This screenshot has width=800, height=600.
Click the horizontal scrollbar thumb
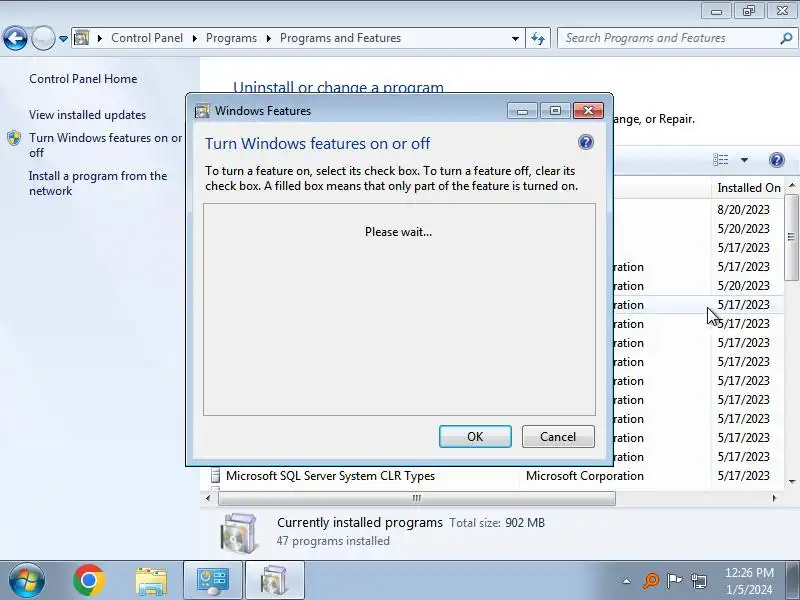416,498
